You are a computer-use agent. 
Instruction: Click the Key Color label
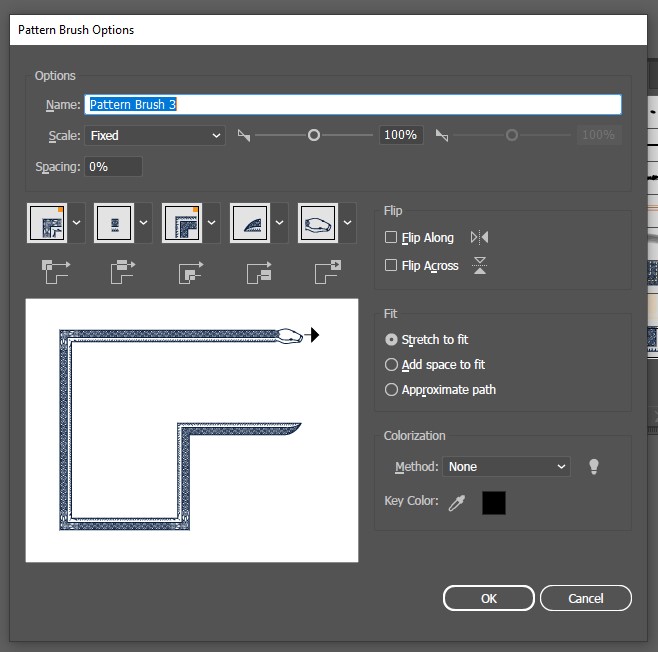tap(411, 501)
